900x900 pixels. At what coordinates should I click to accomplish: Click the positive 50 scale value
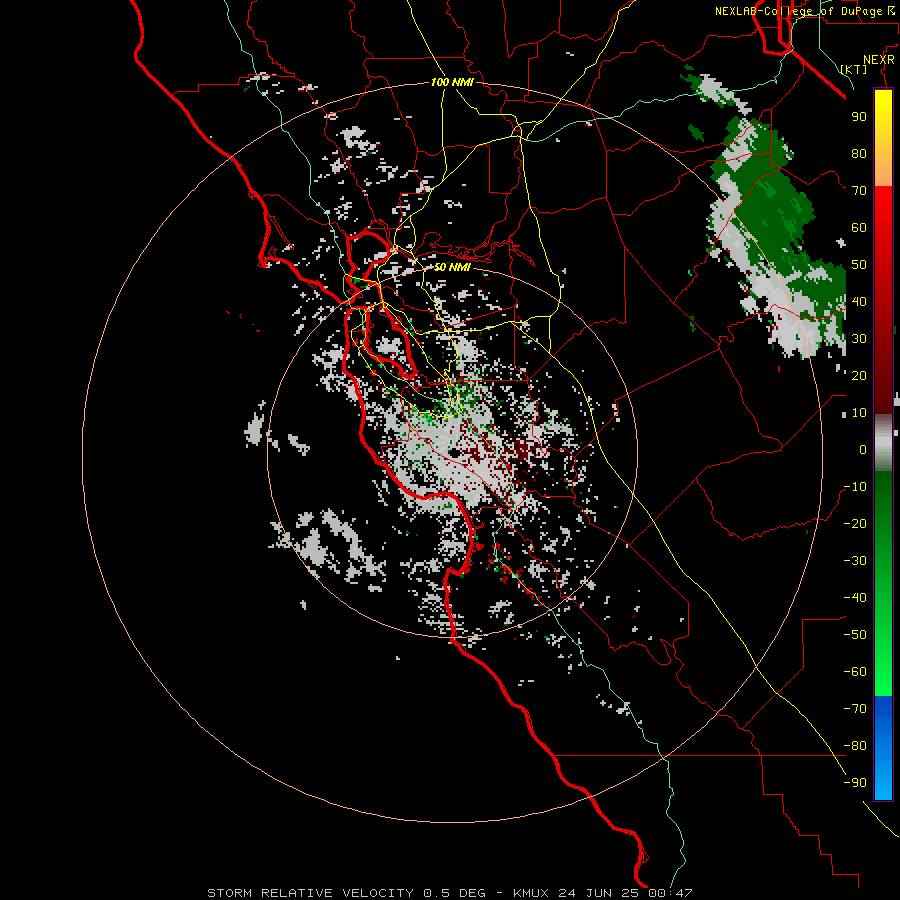[859, 265]
